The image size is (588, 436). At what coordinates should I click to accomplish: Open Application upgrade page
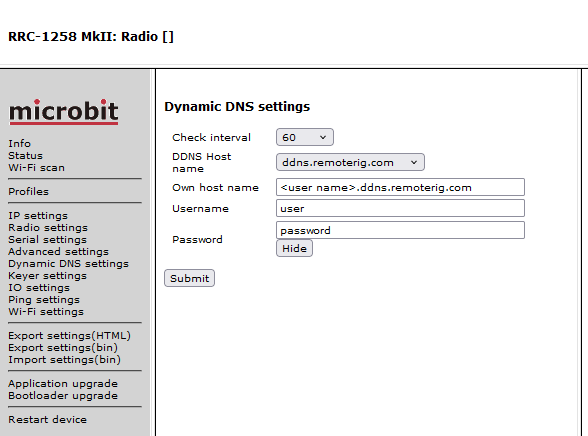pos(63,384)
